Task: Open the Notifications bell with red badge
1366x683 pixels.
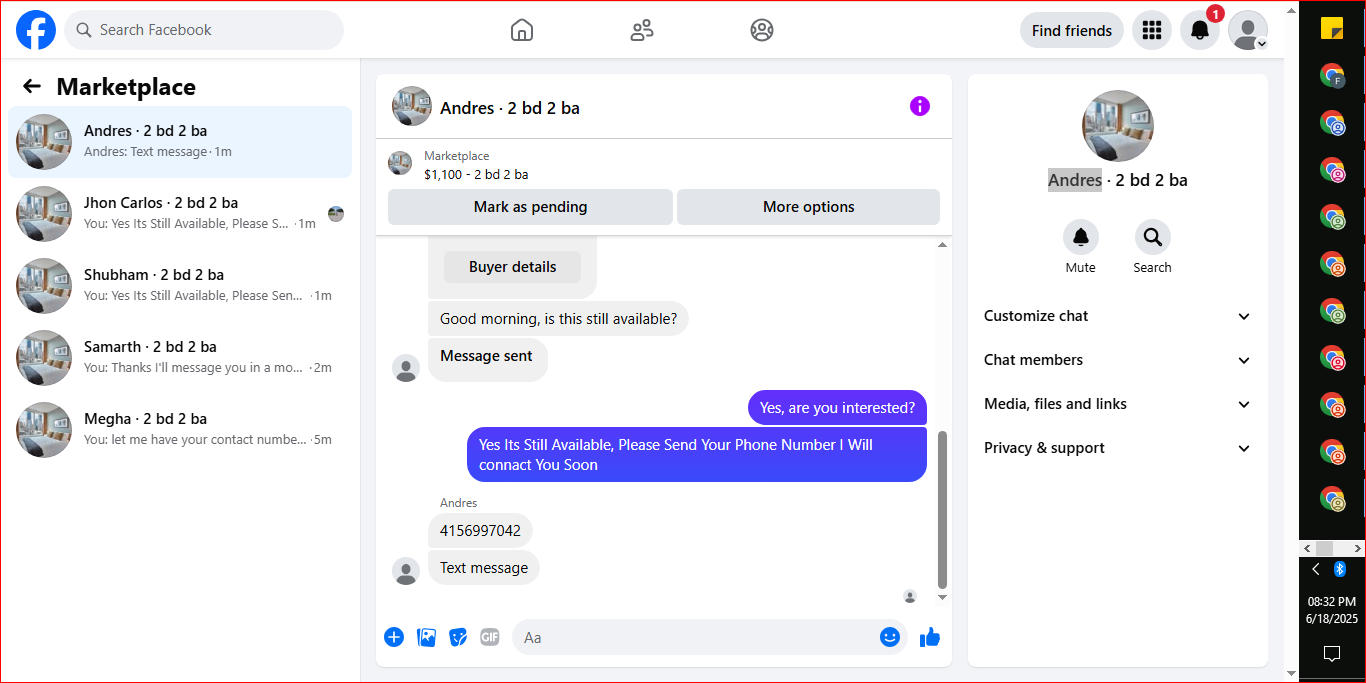Action: pos(1200,30)
